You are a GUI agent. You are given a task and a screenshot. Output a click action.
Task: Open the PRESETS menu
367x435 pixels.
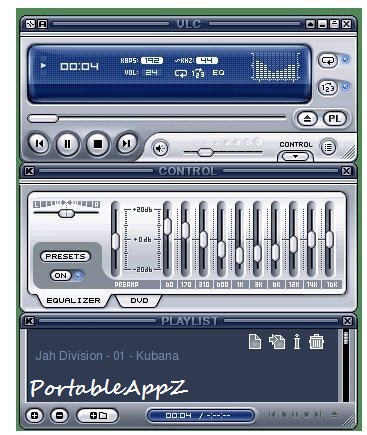65,256
